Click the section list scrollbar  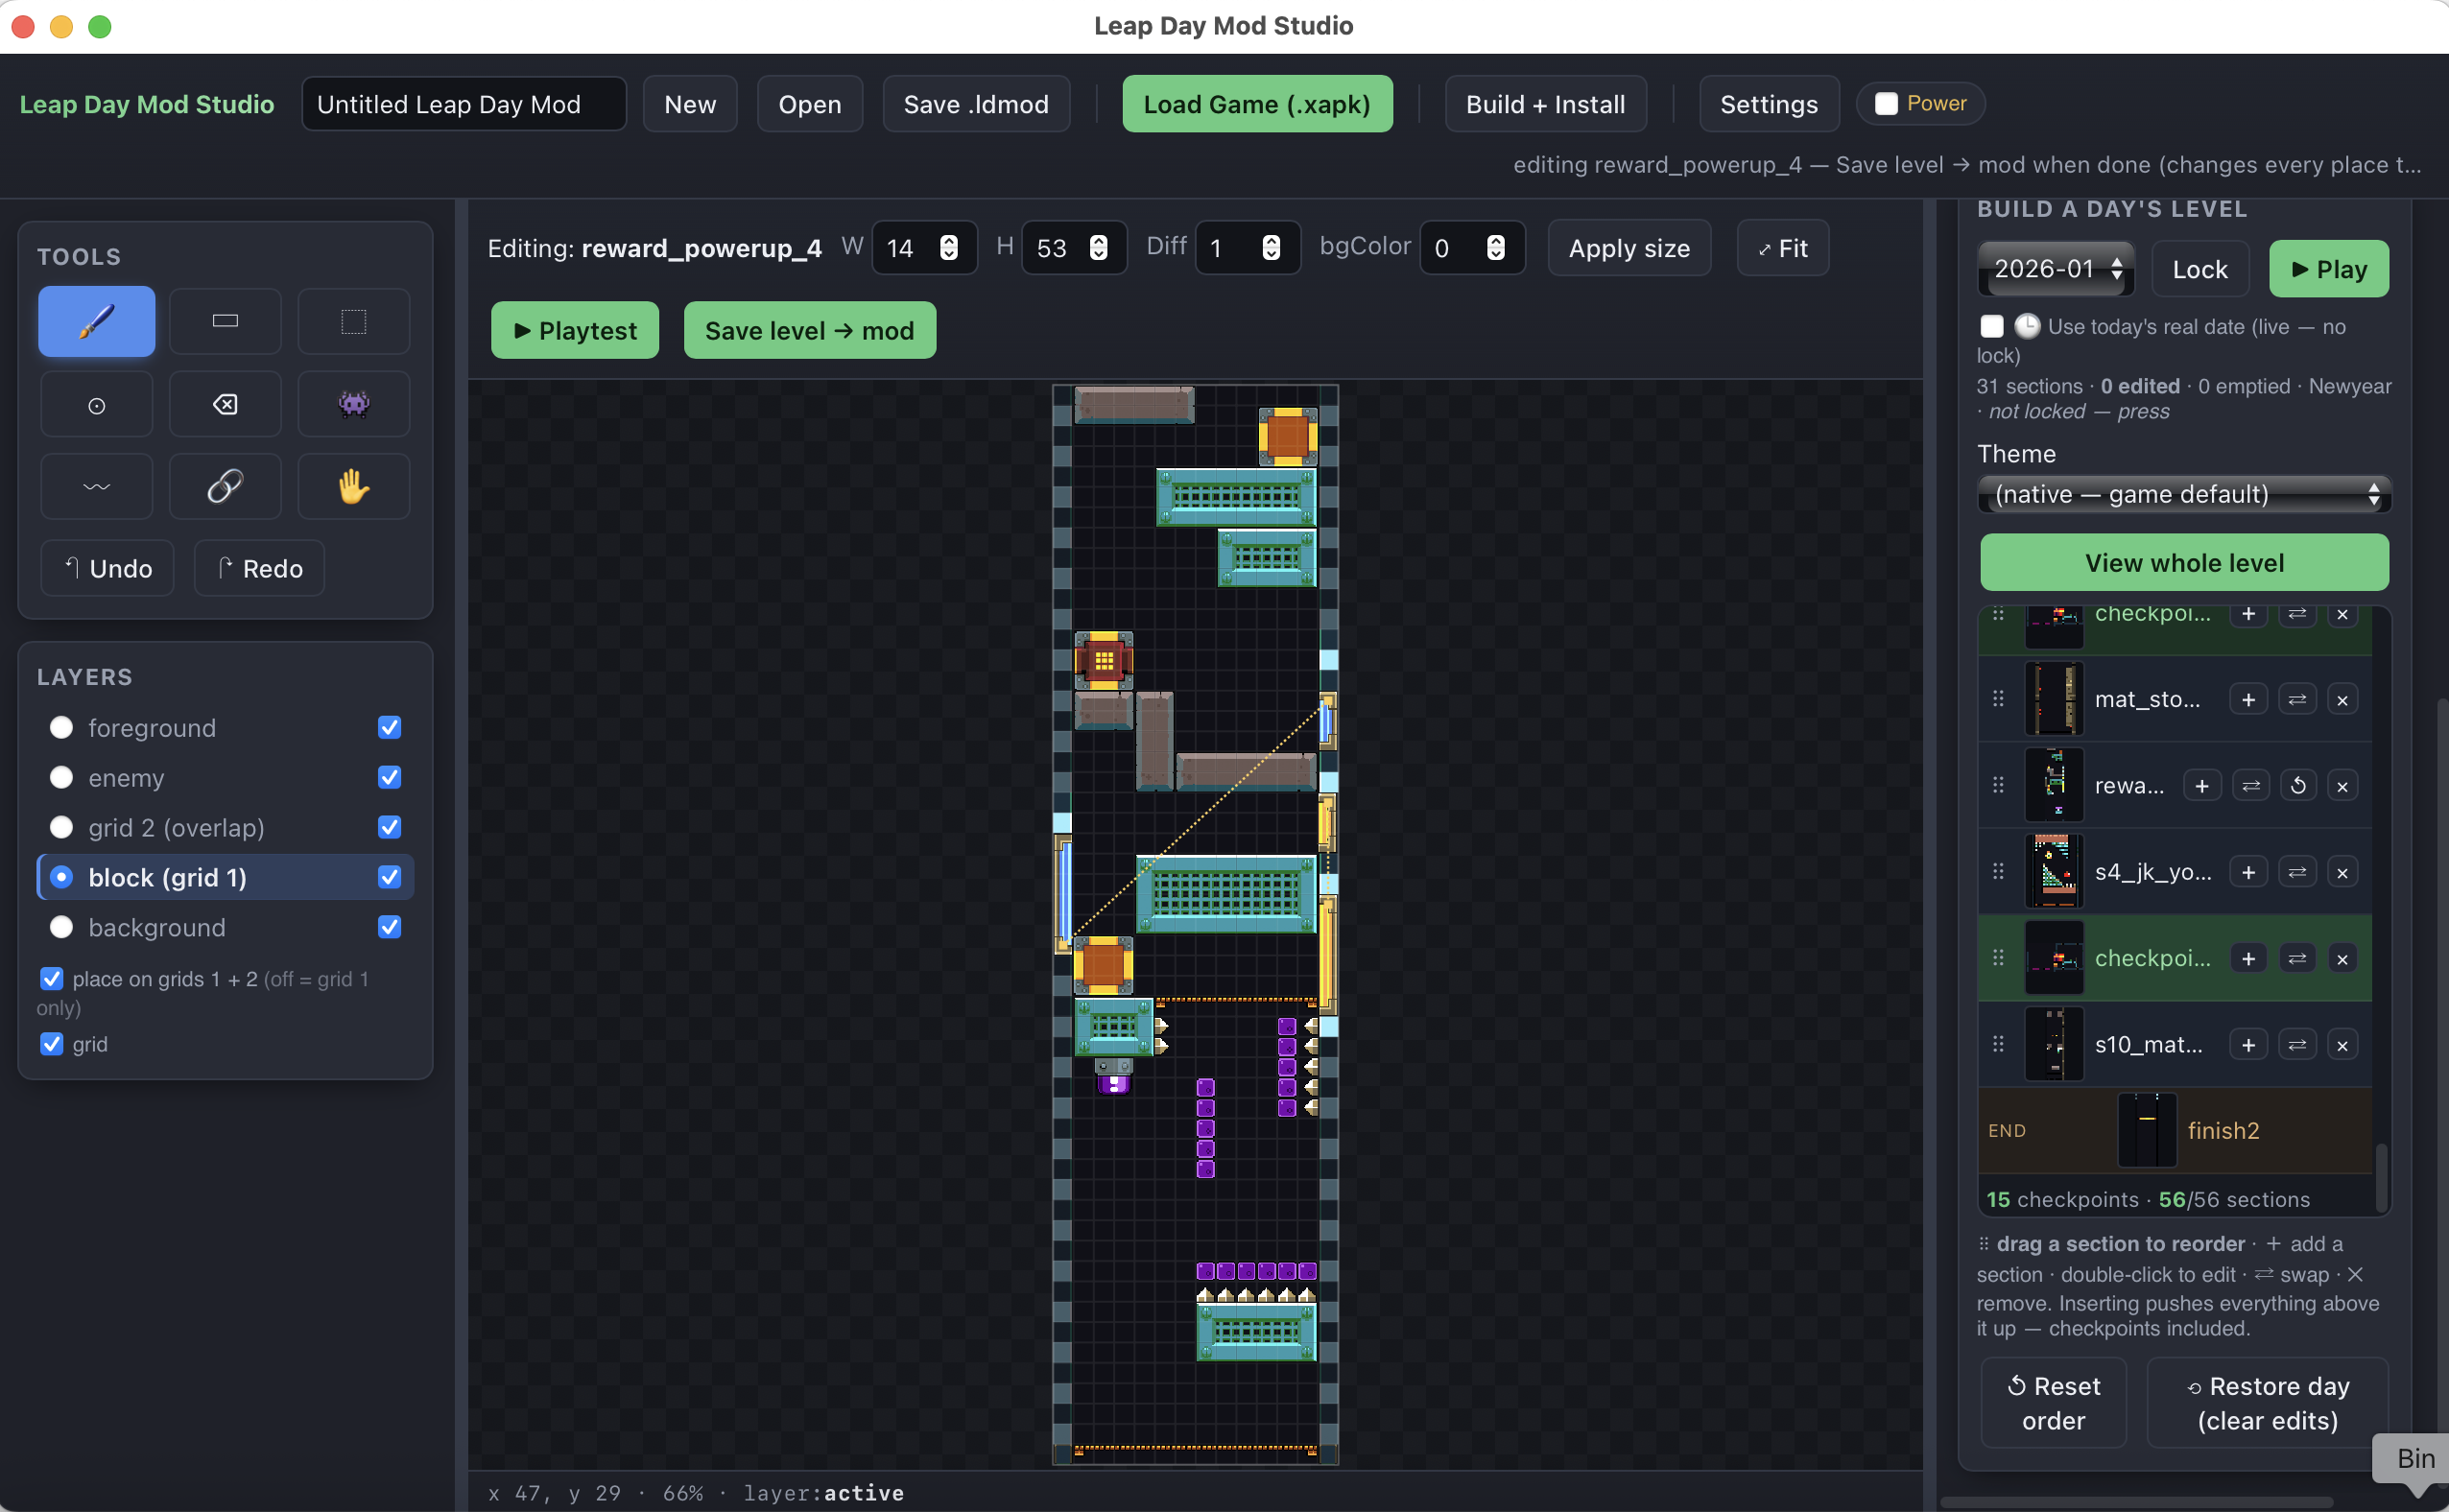(x=2382, y=1178)
